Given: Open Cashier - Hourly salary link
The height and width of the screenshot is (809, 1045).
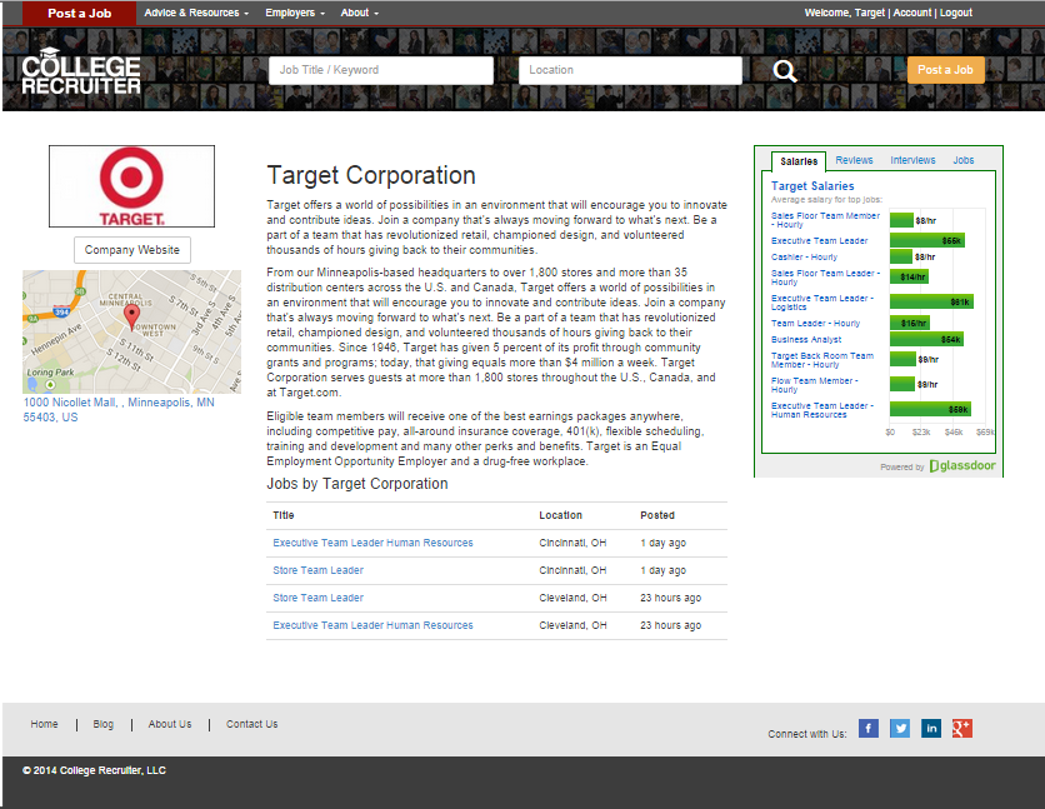Looking at the screenshot, I should (804, 257).
